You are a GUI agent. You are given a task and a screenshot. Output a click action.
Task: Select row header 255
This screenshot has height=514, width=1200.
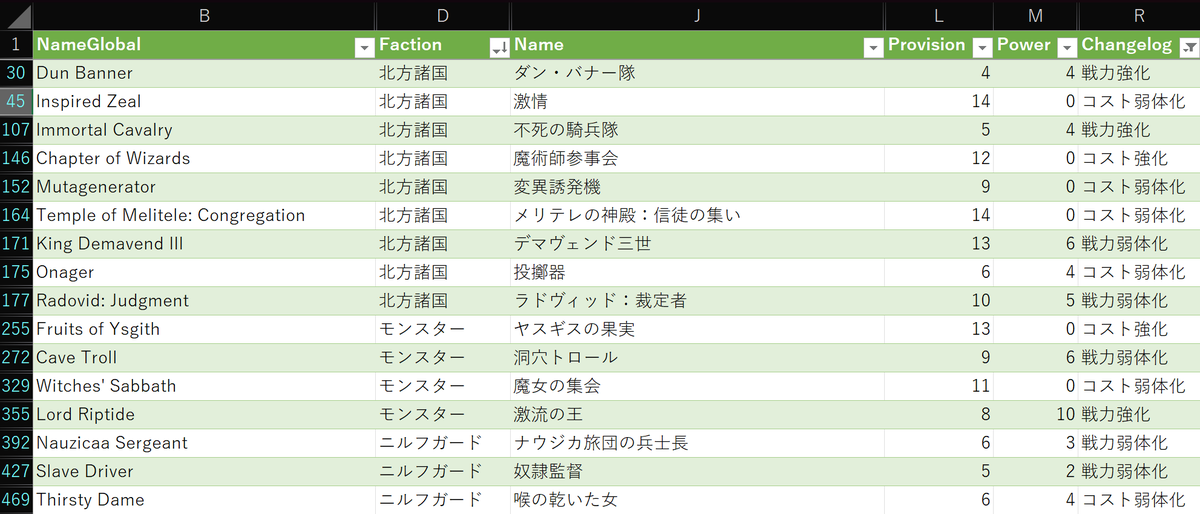pyautogui.click(x=16, y=329)
